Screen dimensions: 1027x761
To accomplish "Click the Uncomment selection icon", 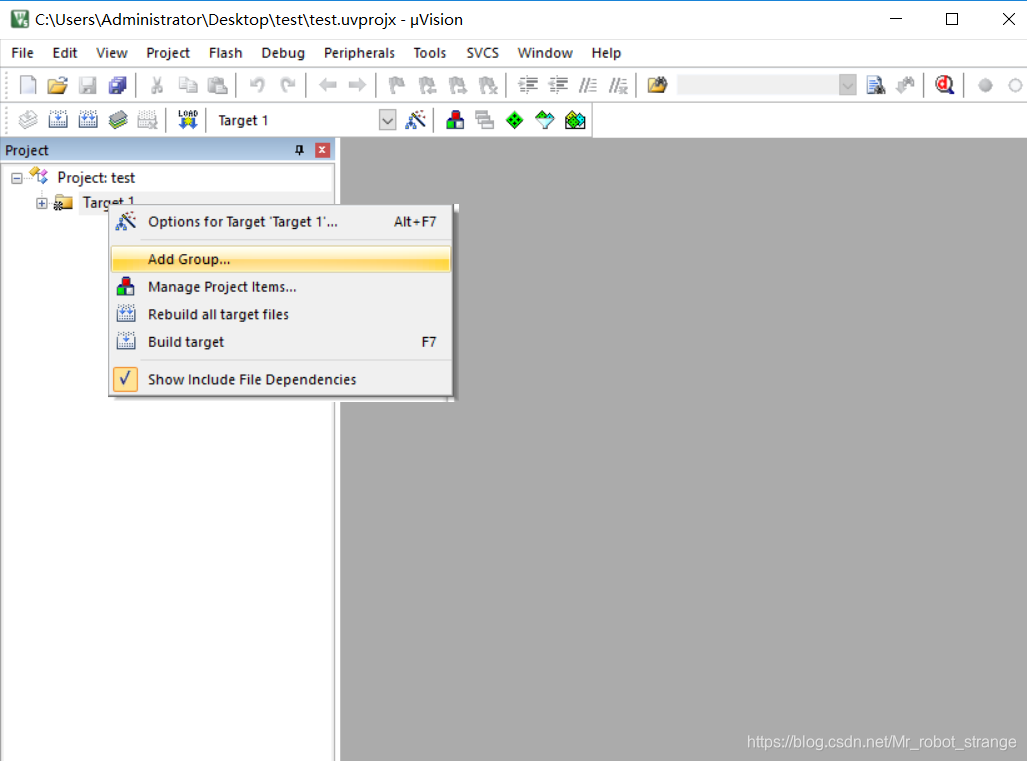I will (618, 85).
